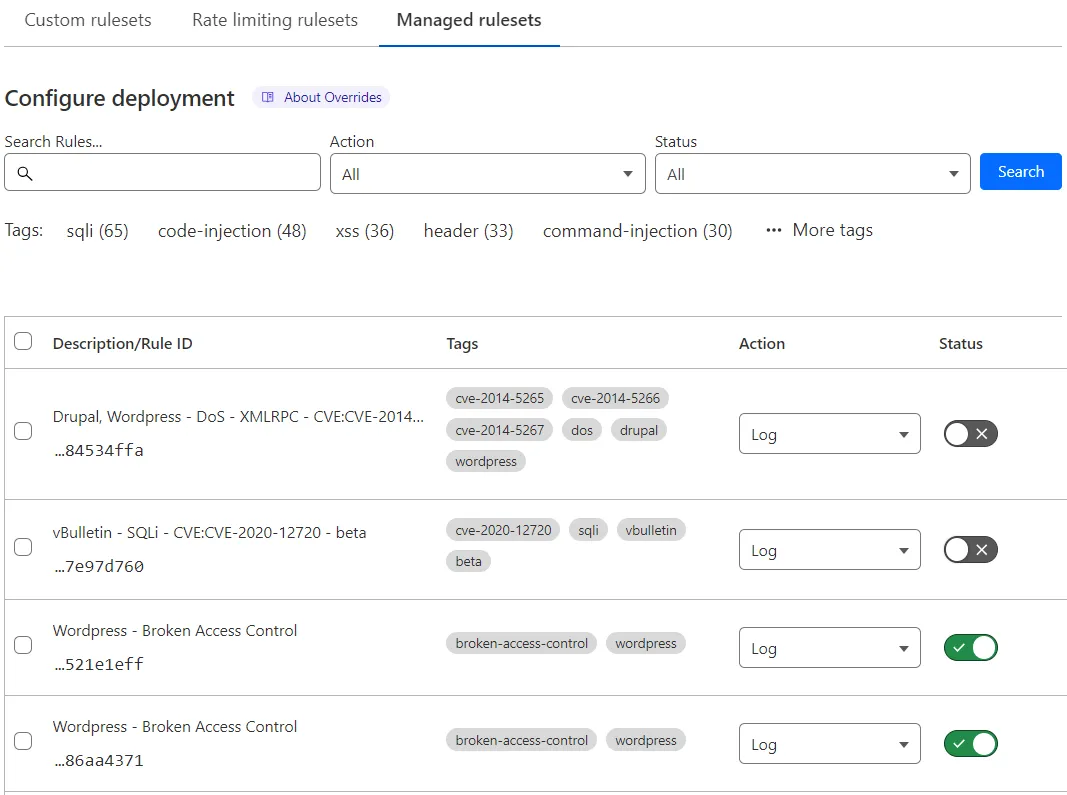The height and width of the screenshot is (795, 1067).
Task: Open the Log dropdown for the Drupal DoS rule
Action: click(829, 433)
